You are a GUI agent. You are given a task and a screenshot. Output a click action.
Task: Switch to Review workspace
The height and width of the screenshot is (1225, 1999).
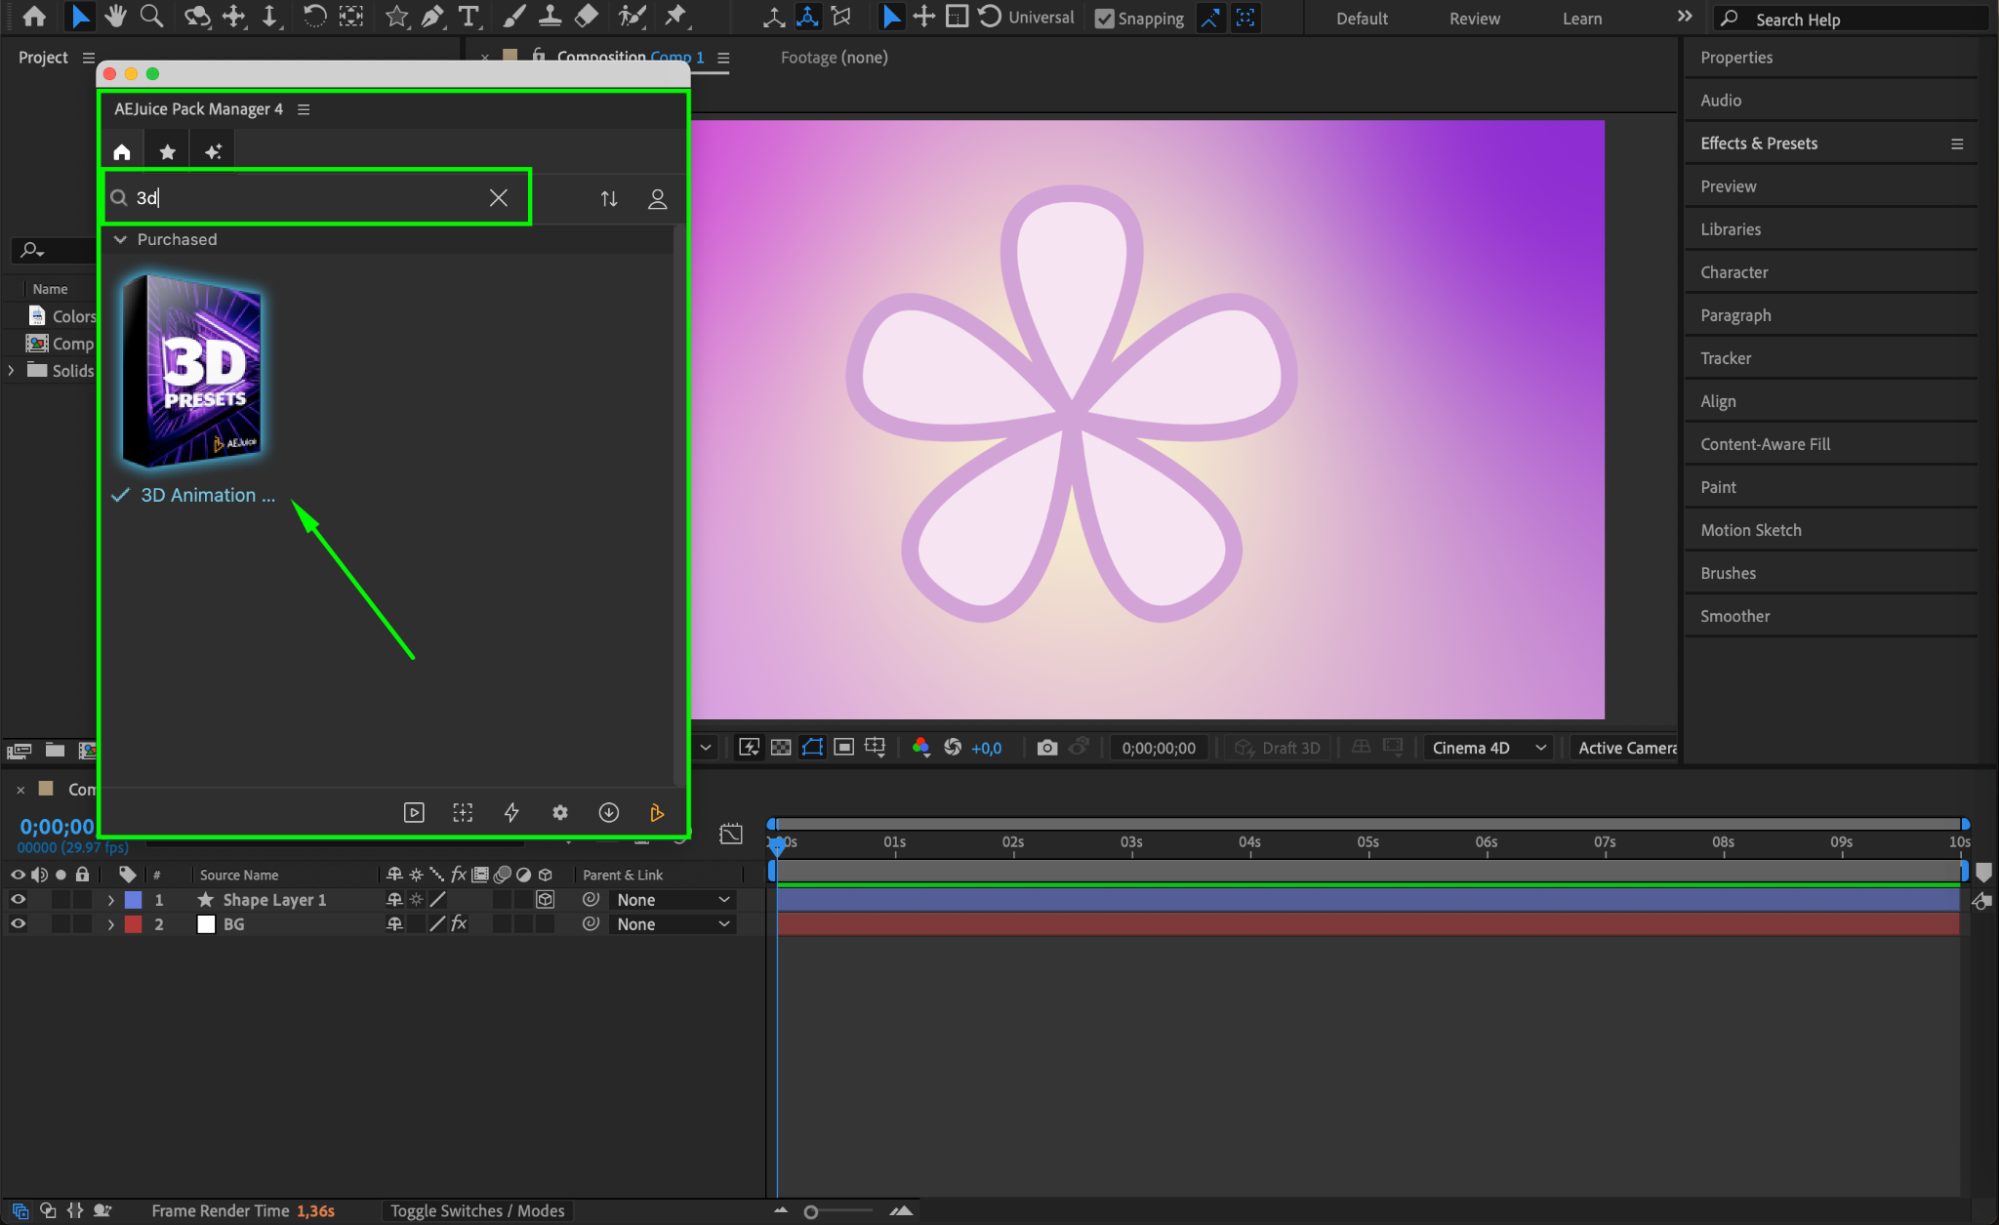(x=1474, y=18)
